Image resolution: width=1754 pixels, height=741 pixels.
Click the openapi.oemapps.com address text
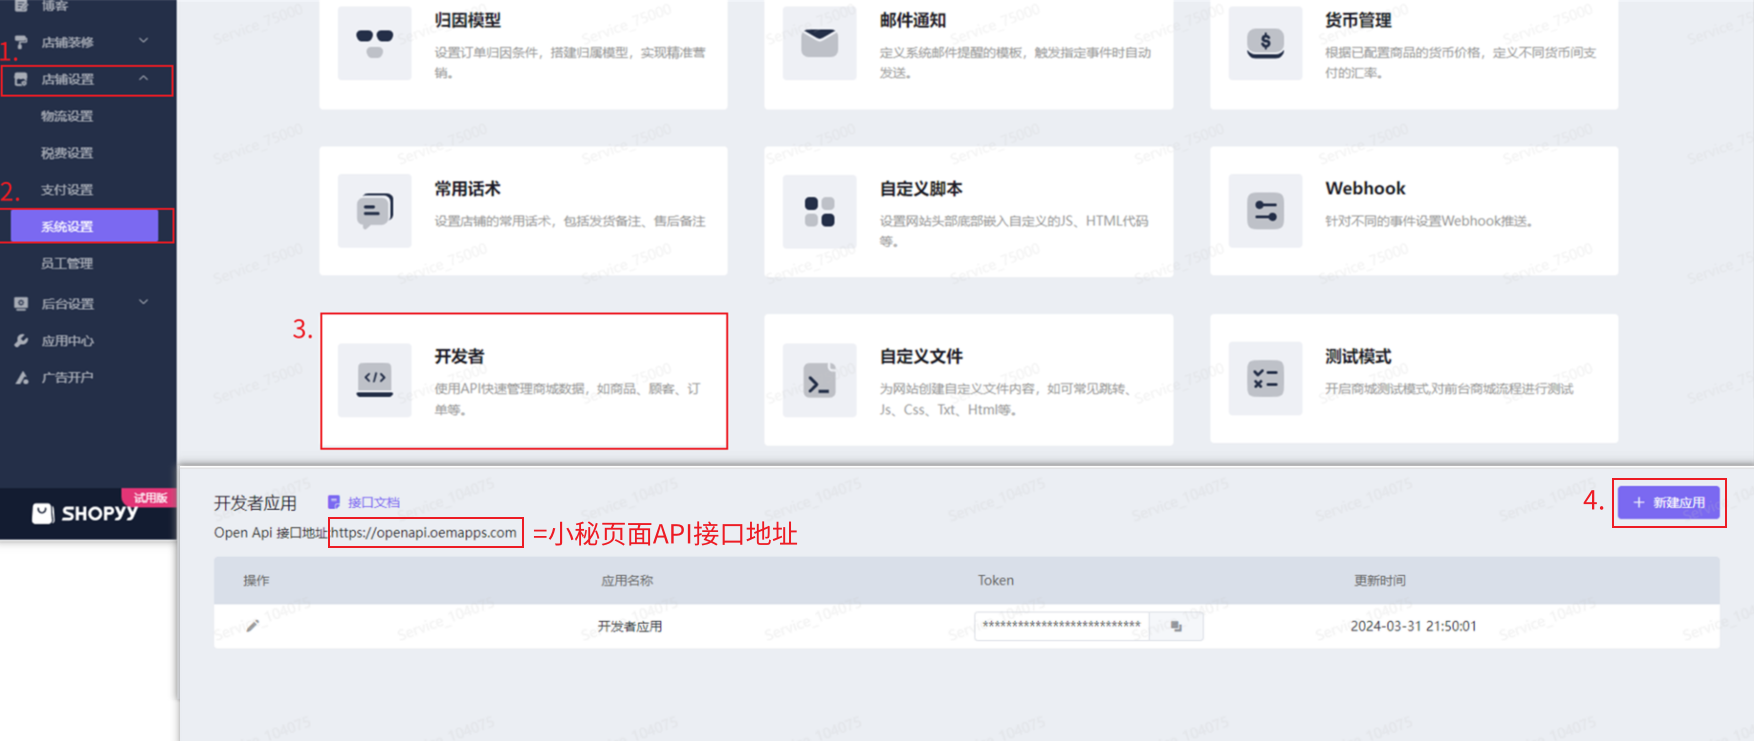click(x=424, y=532)
